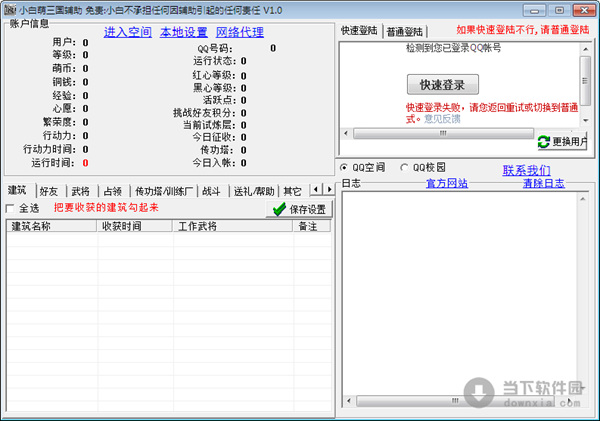This screenshot has height=421, width=600.
Task: Click the 保存设置 button
Action: 299,209
